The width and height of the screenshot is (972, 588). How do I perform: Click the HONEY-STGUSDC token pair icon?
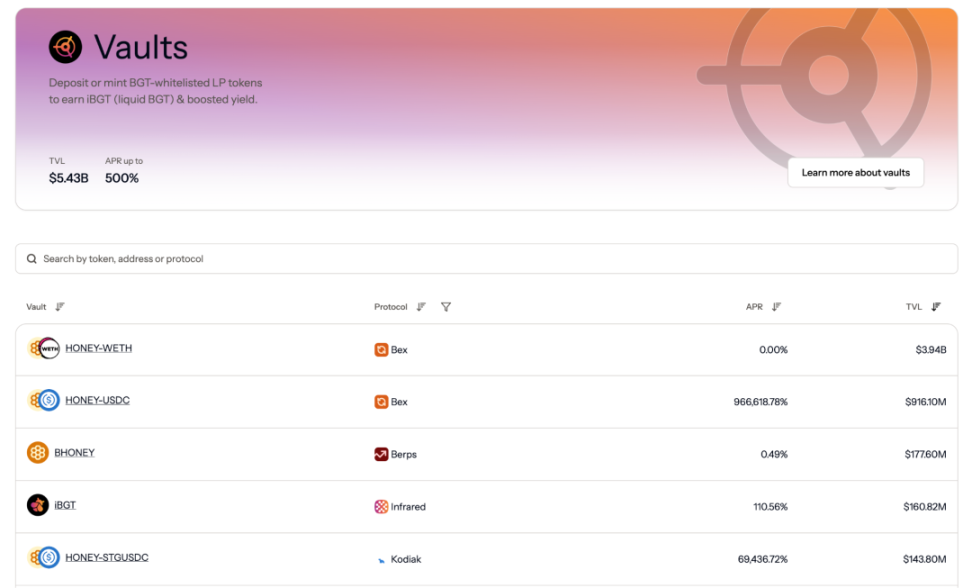coord(43,558)
